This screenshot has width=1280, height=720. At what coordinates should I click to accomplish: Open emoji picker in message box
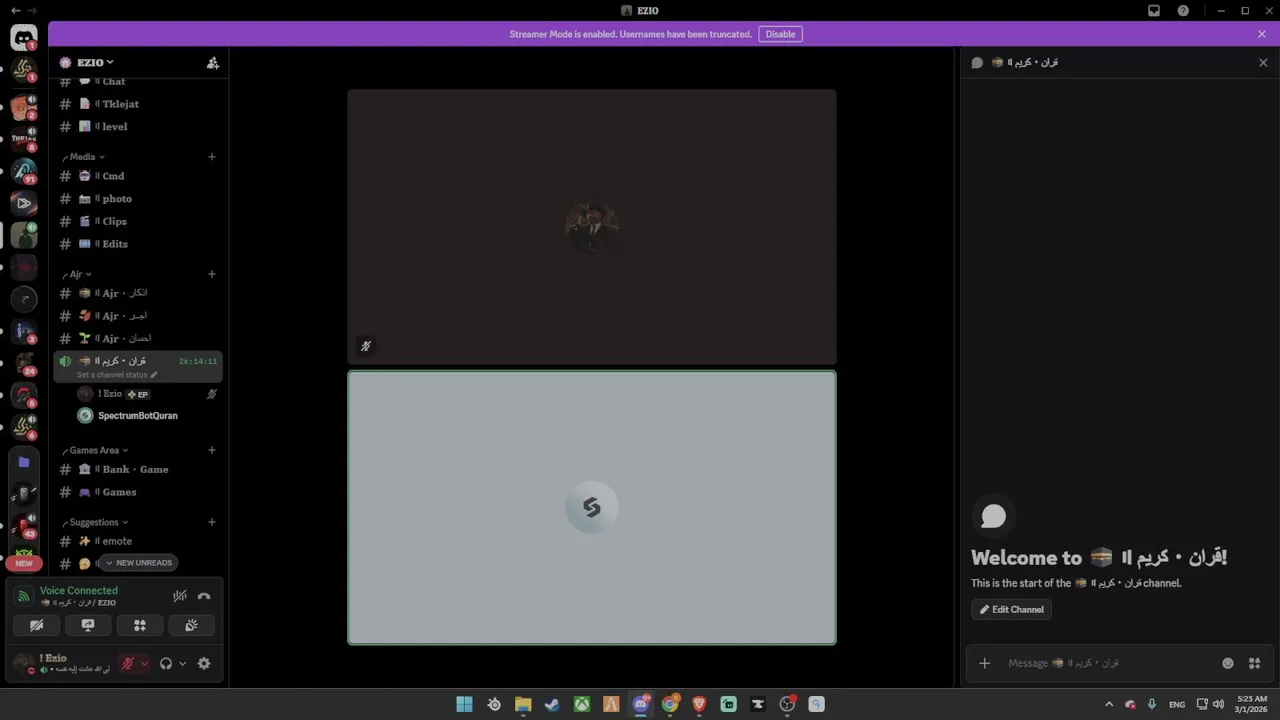coord(1228,663)
